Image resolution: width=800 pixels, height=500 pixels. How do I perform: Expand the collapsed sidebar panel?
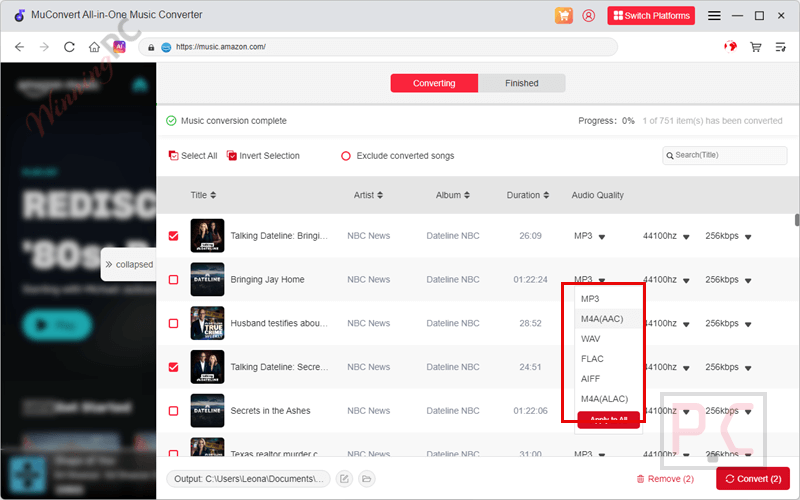coord(129,264)
